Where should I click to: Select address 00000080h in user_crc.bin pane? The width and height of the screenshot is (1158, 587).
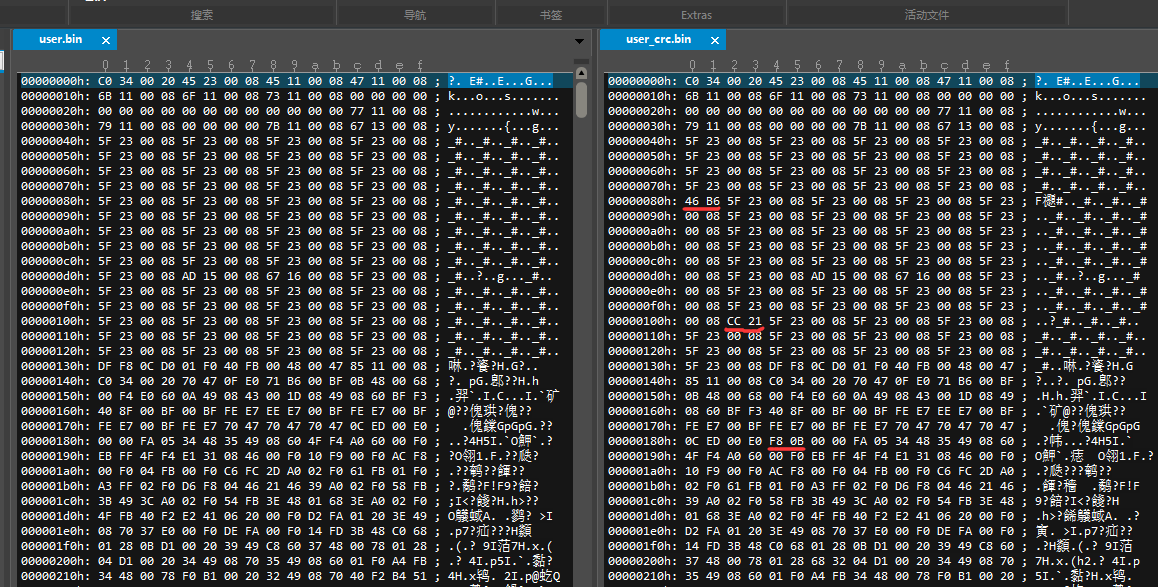point(643,201)
